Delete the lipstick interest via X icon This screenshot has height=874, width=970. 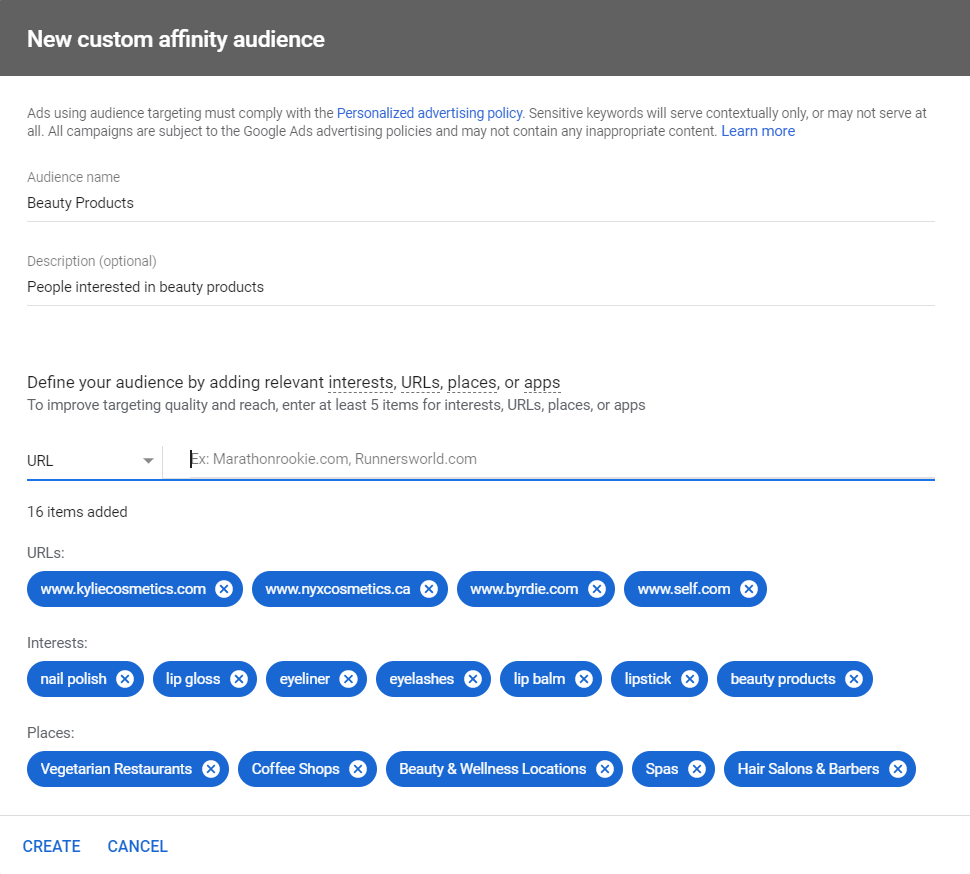pos(690,679)
